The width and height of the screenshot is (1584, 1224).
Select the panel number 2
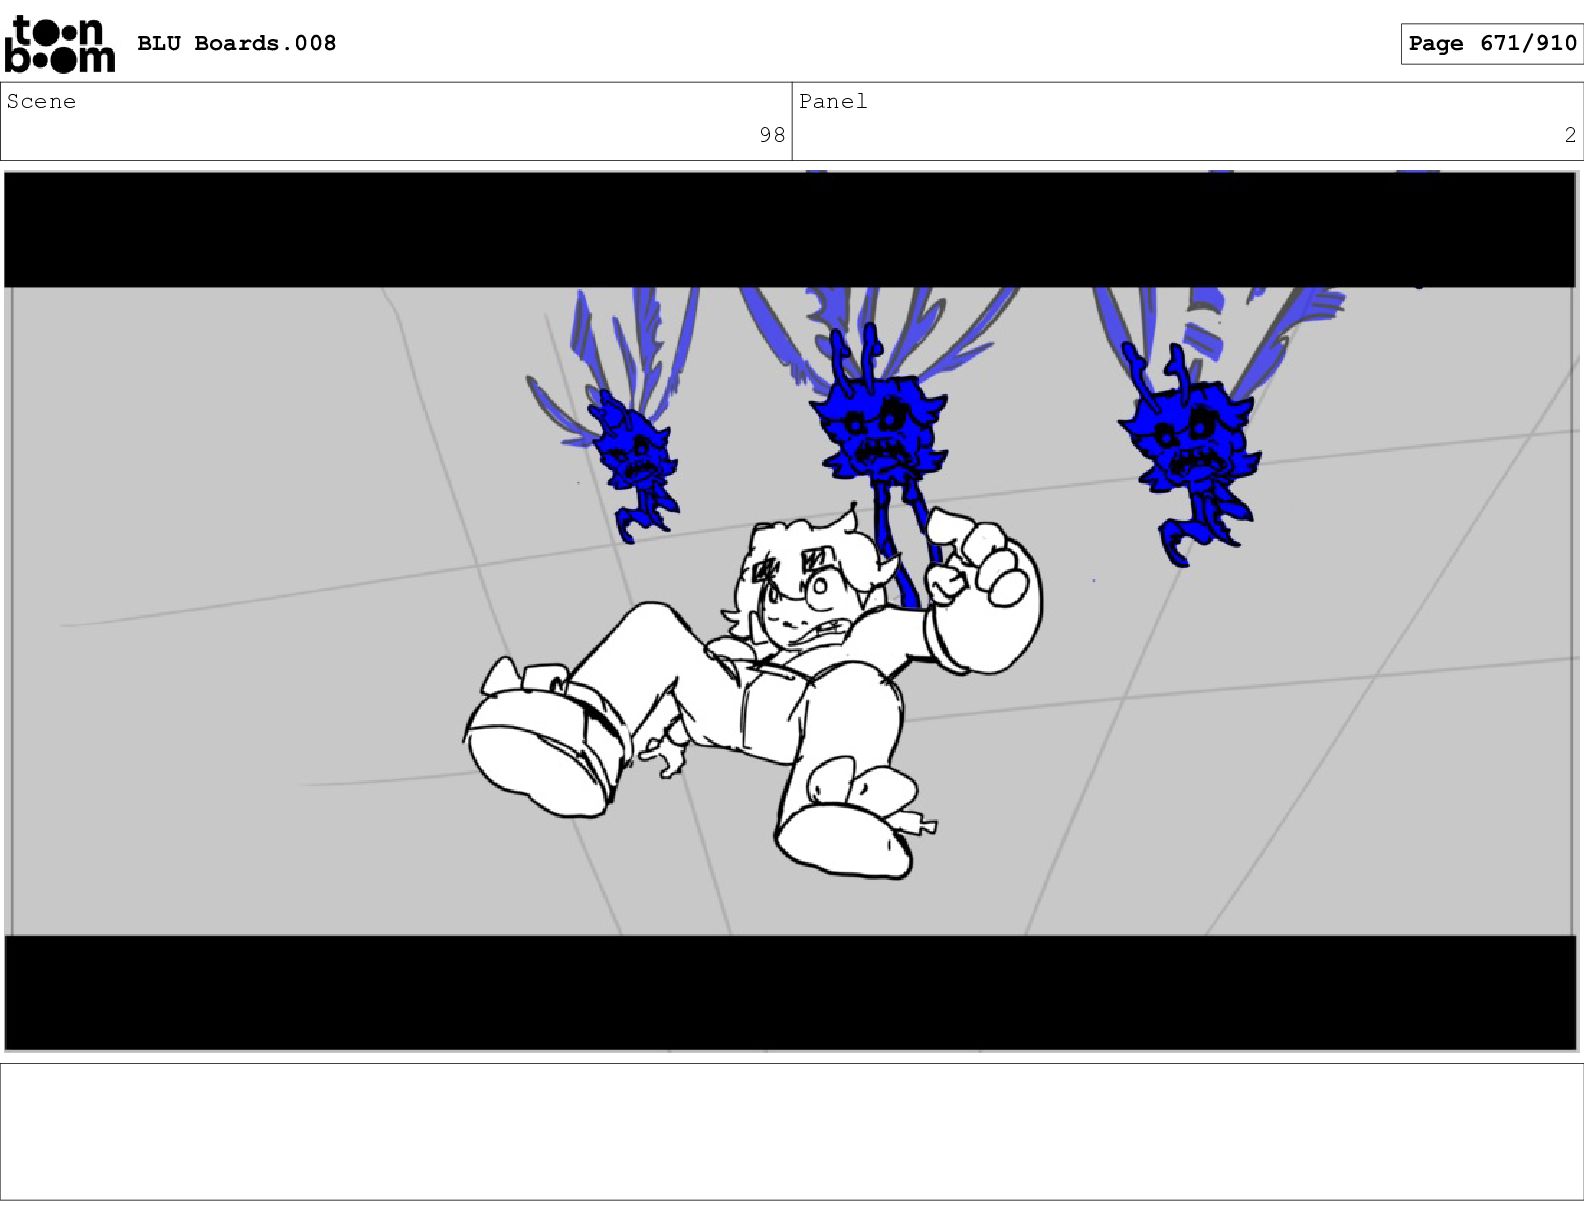[x=1570, y=135]
